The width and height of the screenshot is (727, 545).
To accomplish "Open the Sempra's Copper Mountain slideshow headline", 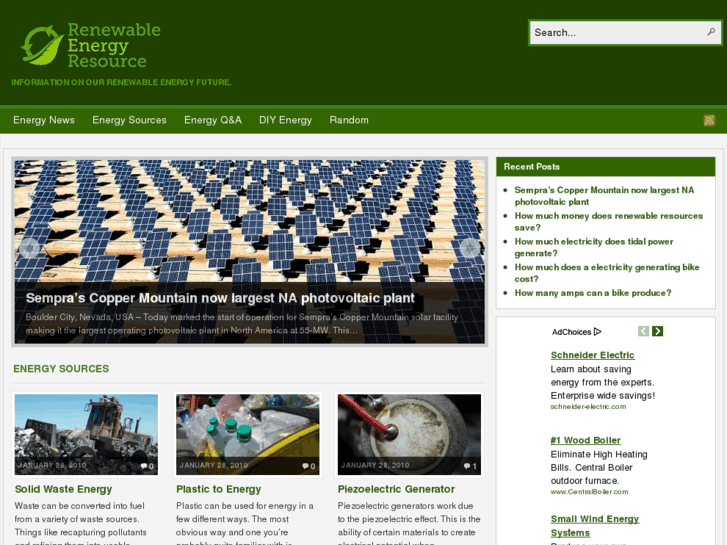I will point(220,298).
